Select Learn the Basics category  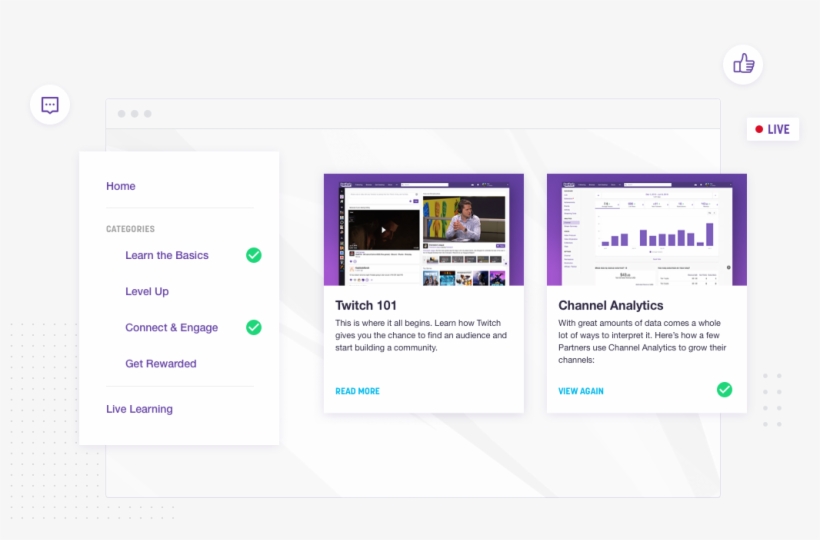pos(167,255)
